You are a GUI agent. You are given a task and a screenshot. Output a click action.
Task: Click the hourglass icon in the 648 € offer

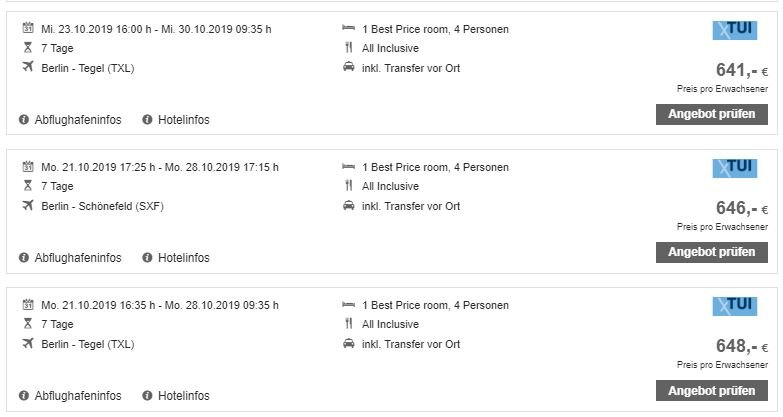[x=28, y=324]
